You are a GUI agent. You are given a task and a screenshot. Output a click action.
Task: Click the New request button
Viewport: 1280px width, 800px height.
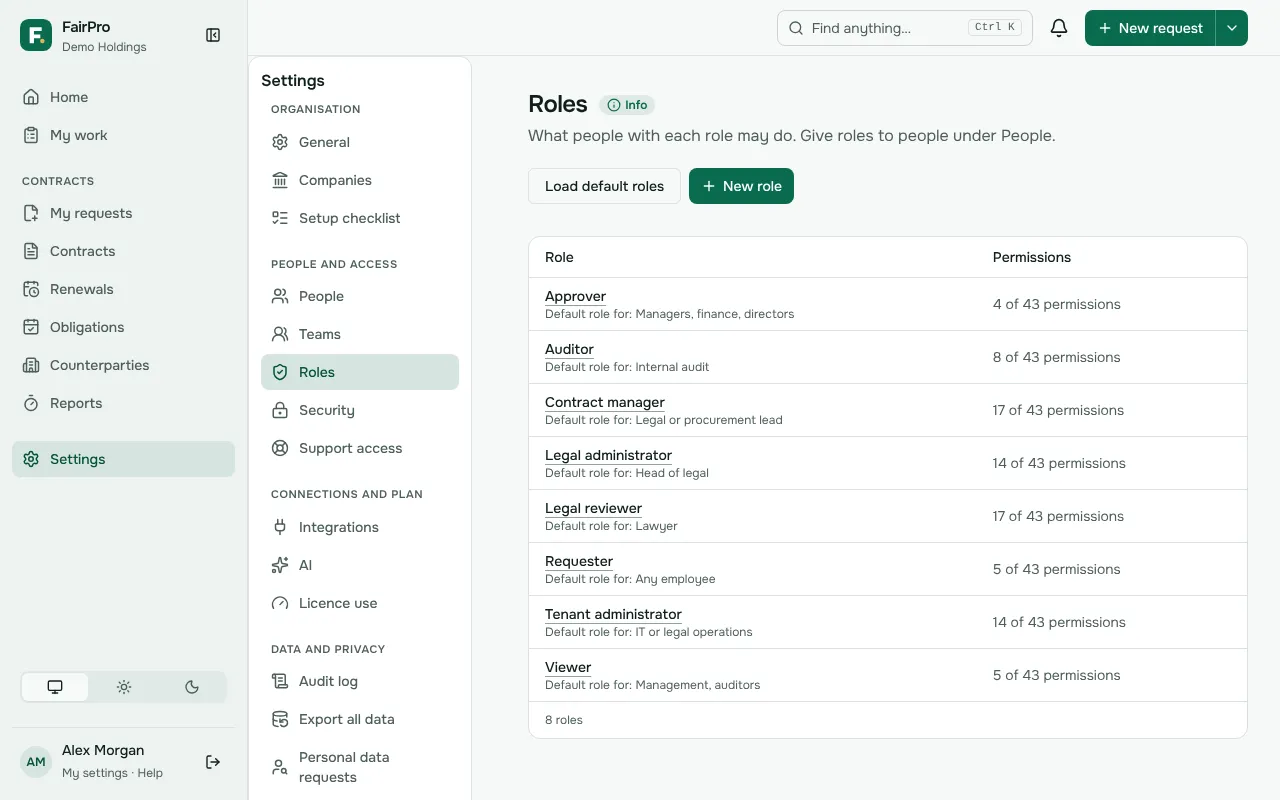click(x=1150, y=28)
